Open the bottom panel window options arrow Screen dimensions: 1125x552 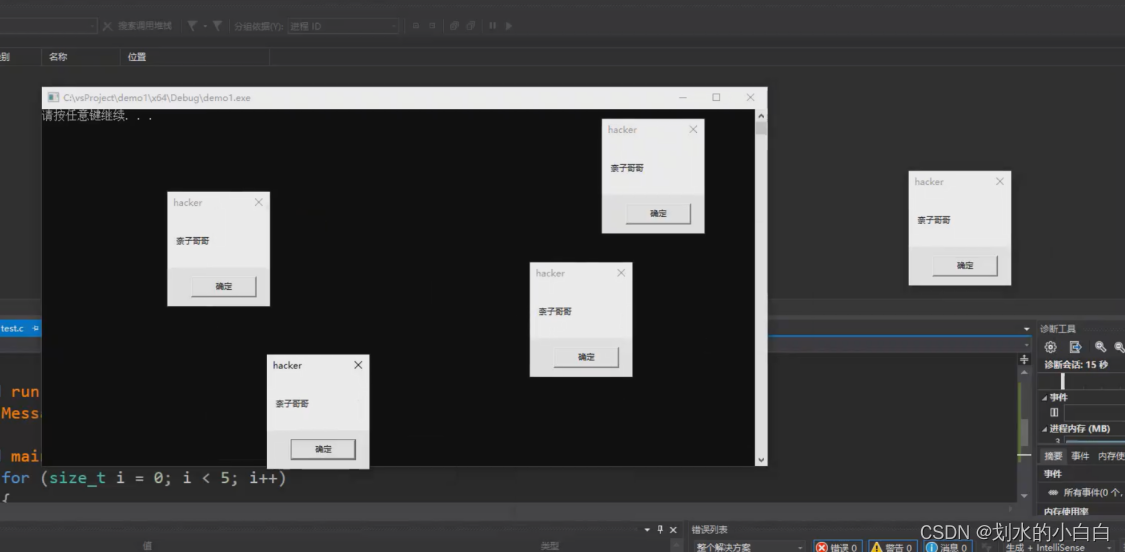click(647, 530)
